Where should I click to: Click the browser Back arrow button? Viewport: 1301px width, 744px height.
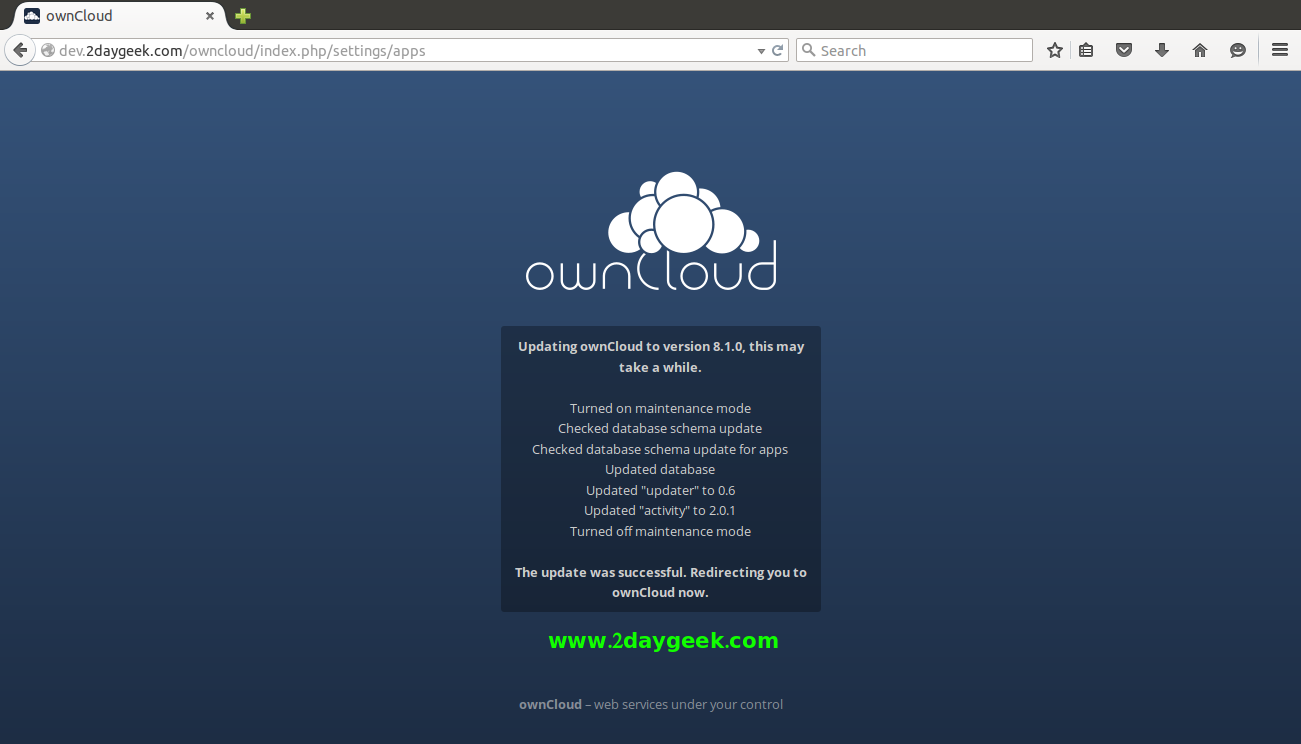[19, 50]
